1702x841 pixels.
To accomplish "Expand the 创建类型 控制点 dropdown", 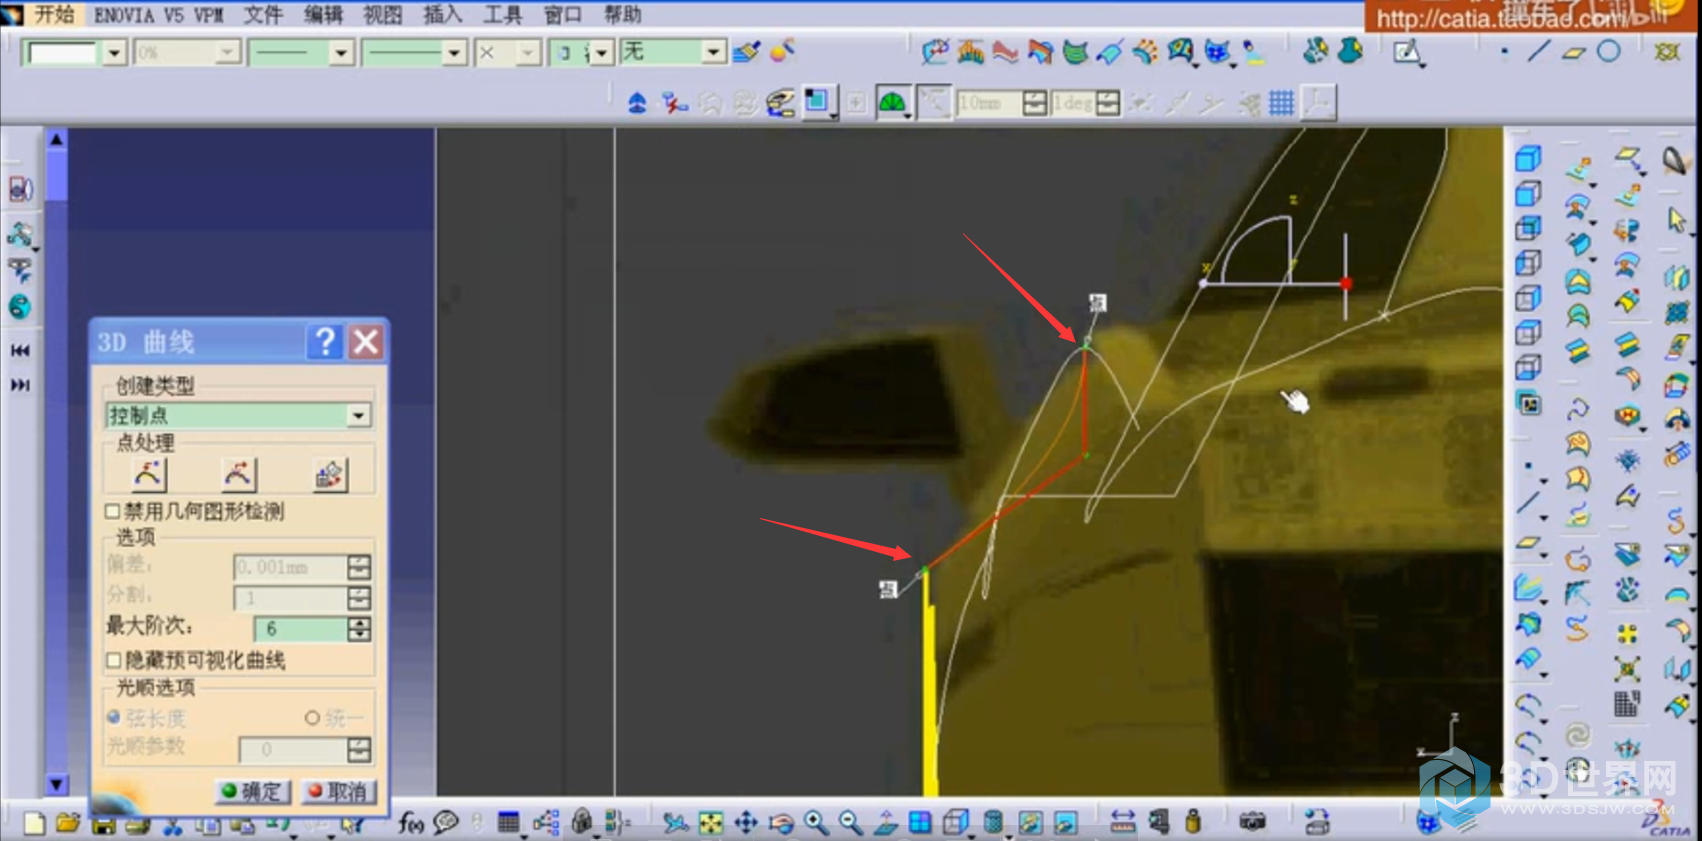I will click(358, 416).
